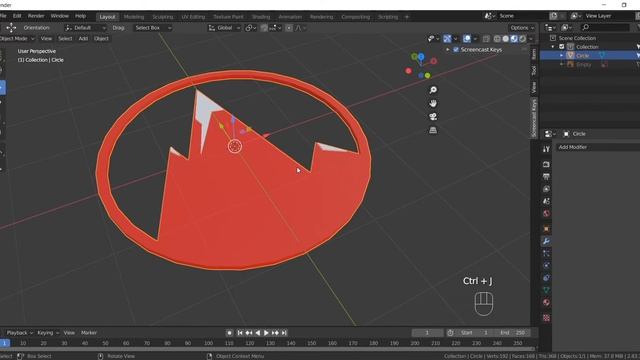Switch to the Layout workspace tab
The width and height of the screenshot is (640, 360).
(x=107, y=17)
